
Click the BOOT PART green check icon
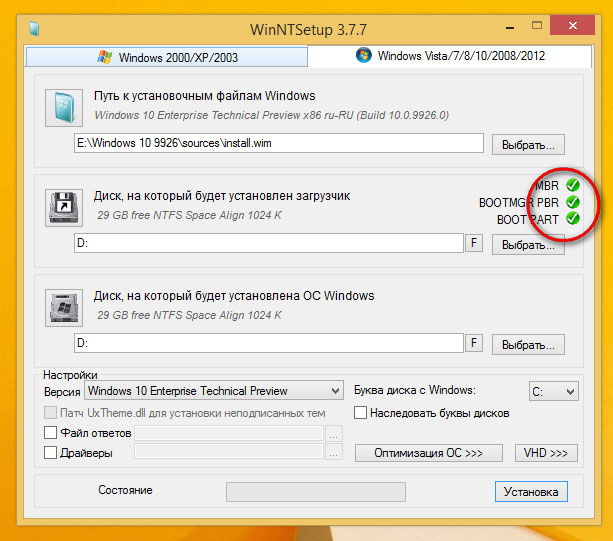click(573, 218)
